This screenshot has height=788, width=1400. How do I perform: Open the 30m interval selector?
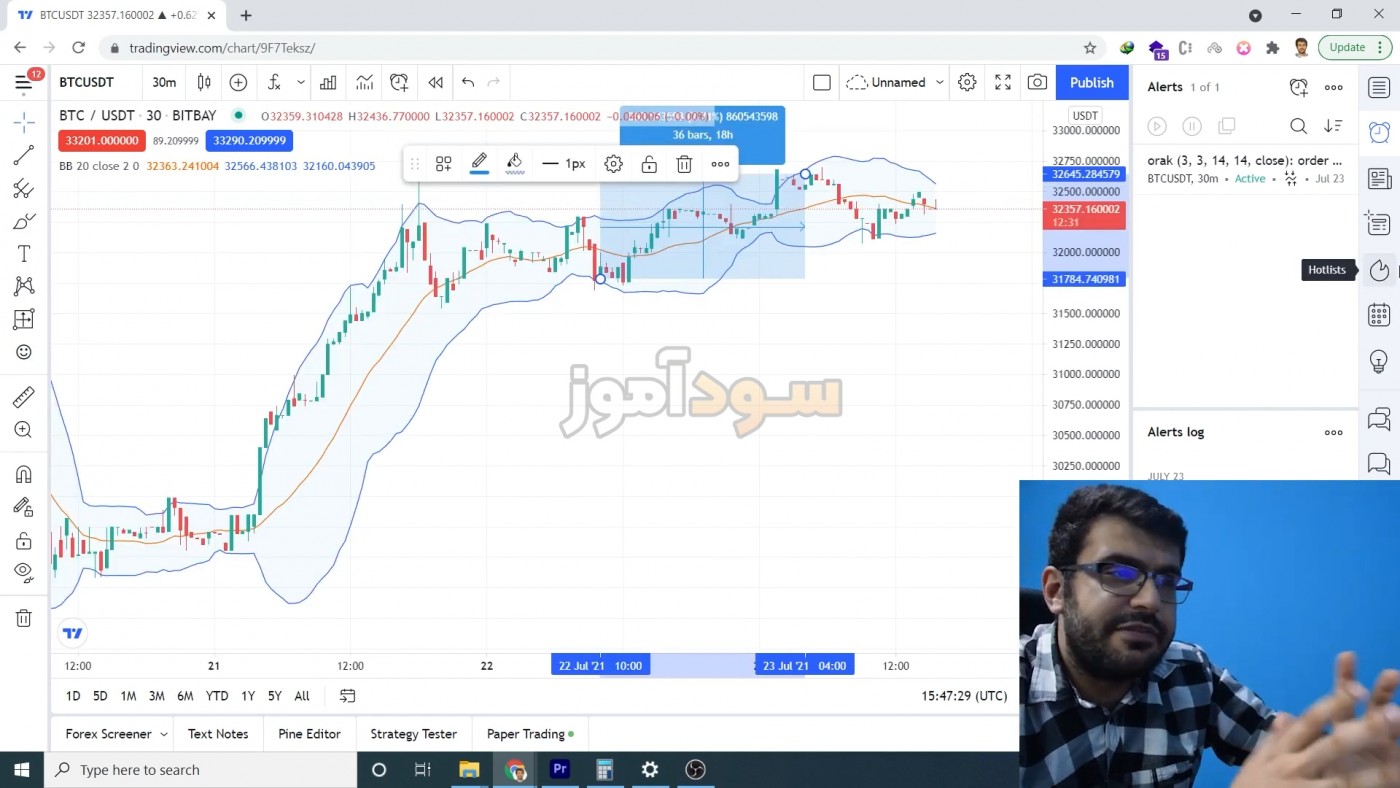(164, 82)
